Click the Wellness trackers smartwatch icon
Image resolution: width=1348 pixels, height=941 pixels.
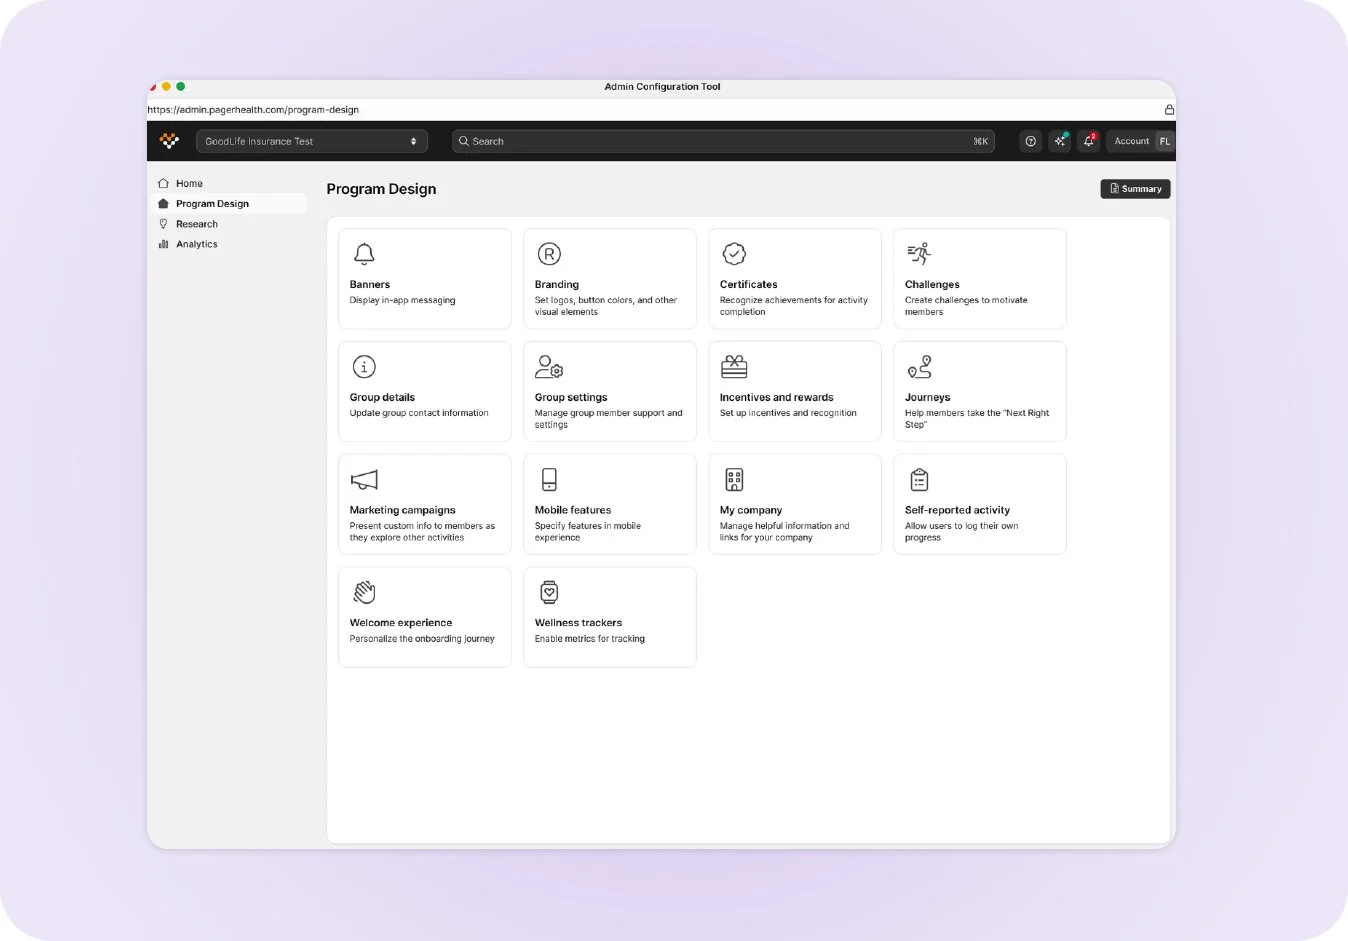pyautogui.click(x=549, y=591)
